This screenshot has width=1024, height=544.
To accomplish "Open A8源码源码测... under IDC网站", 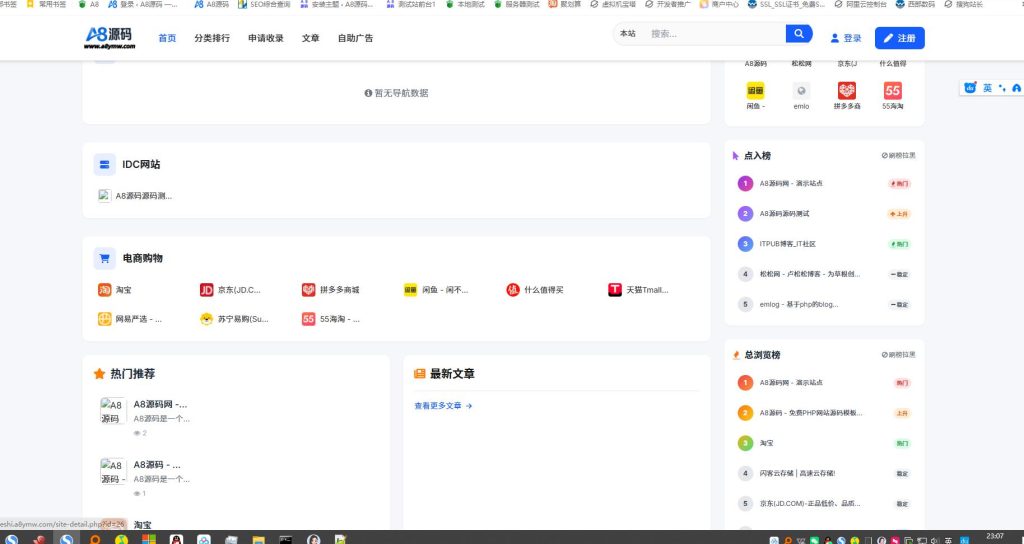I will pyautogui.click(x=135, y=195).
